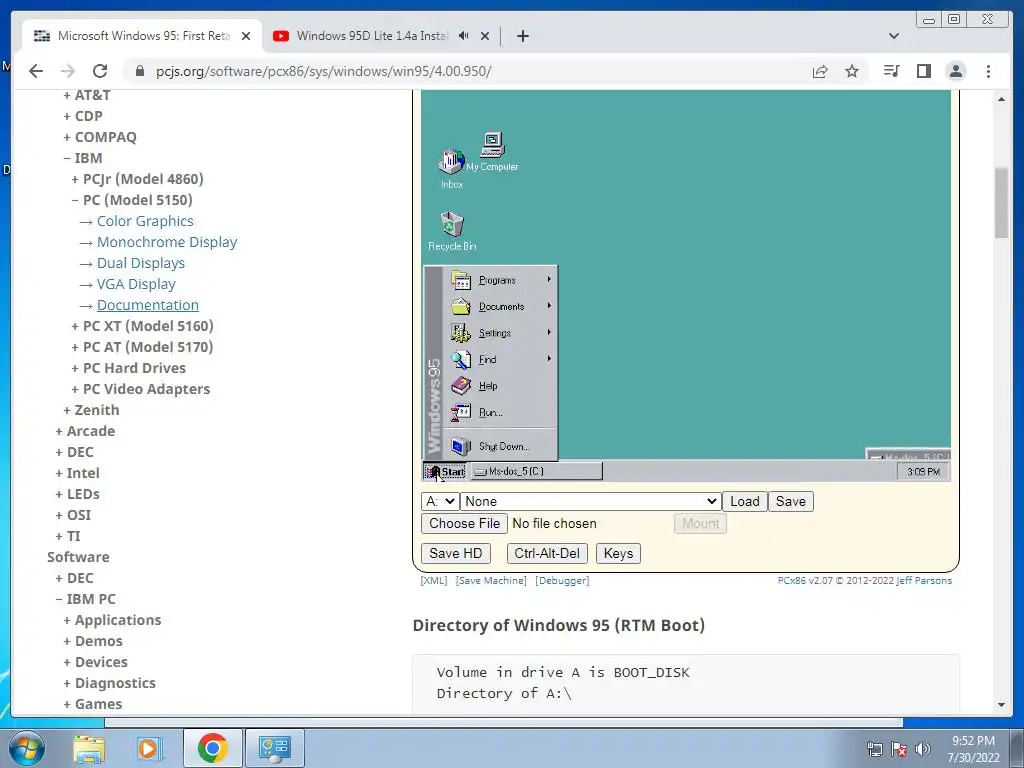1024x768 pixels.
Task: Open the [Save Machine] link
Action: [x=491, y=581]
